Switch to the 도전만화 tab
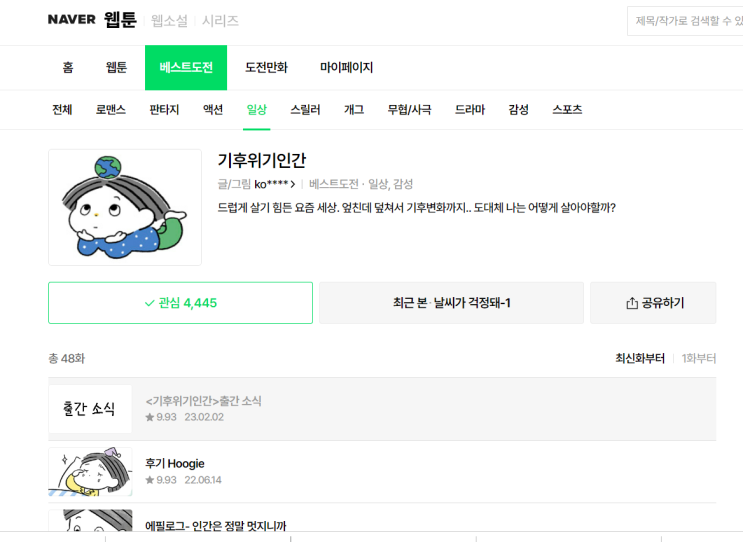 [266, 68]
